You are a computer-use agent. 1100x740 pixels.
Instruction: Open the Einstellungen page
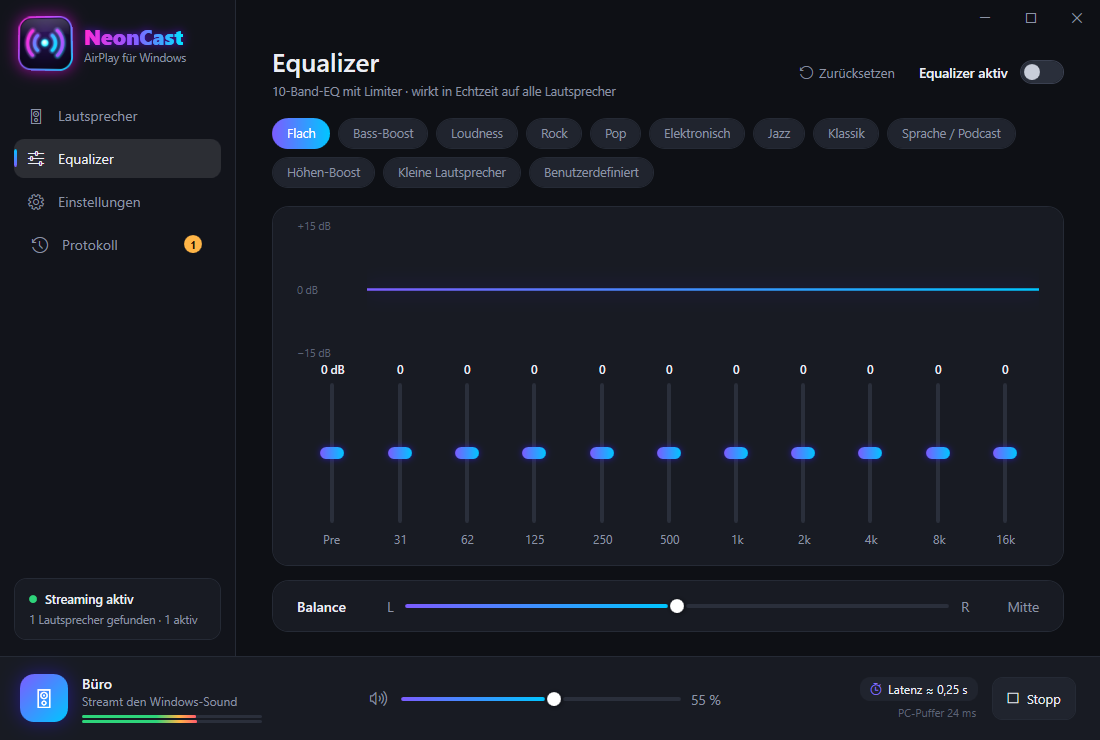pyautogui.click(x=117, y=202)
